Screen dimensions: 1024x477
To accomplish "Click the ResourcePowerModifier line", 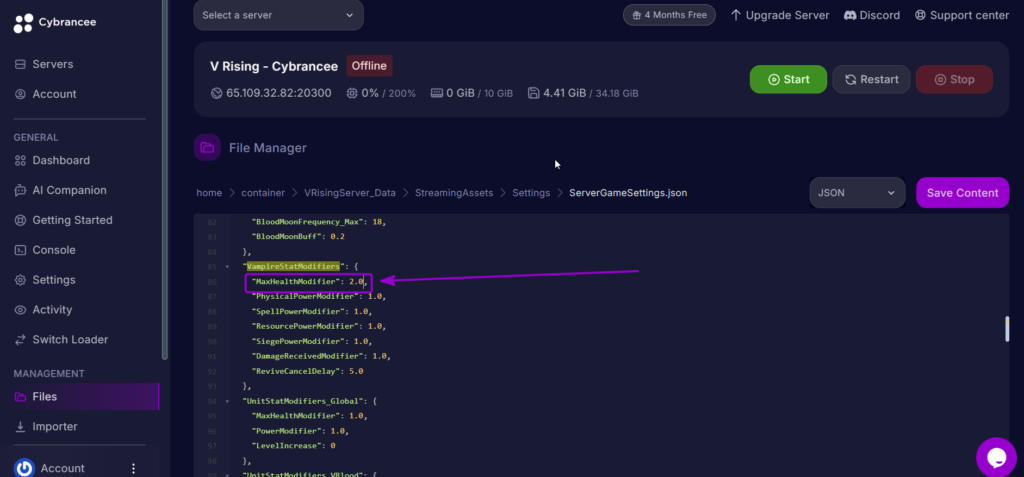I will pos(319,327).
